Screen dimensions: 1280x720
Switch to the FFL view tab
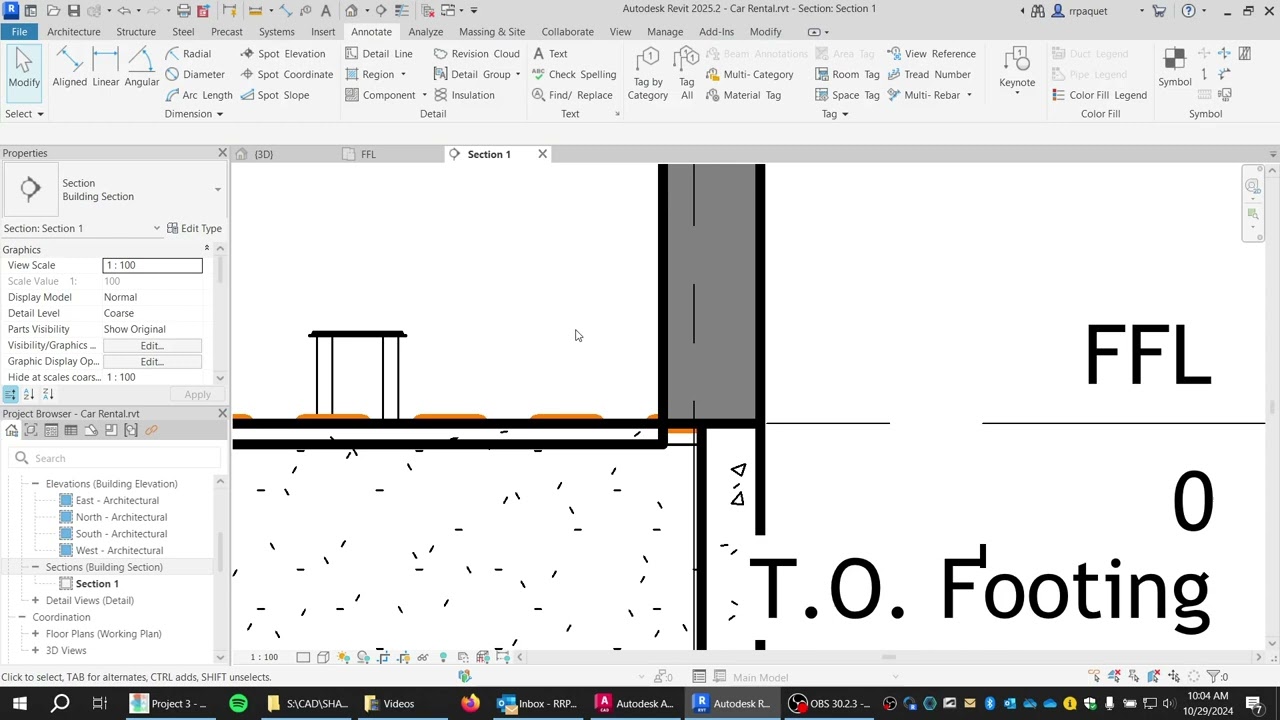coord(368,154)
